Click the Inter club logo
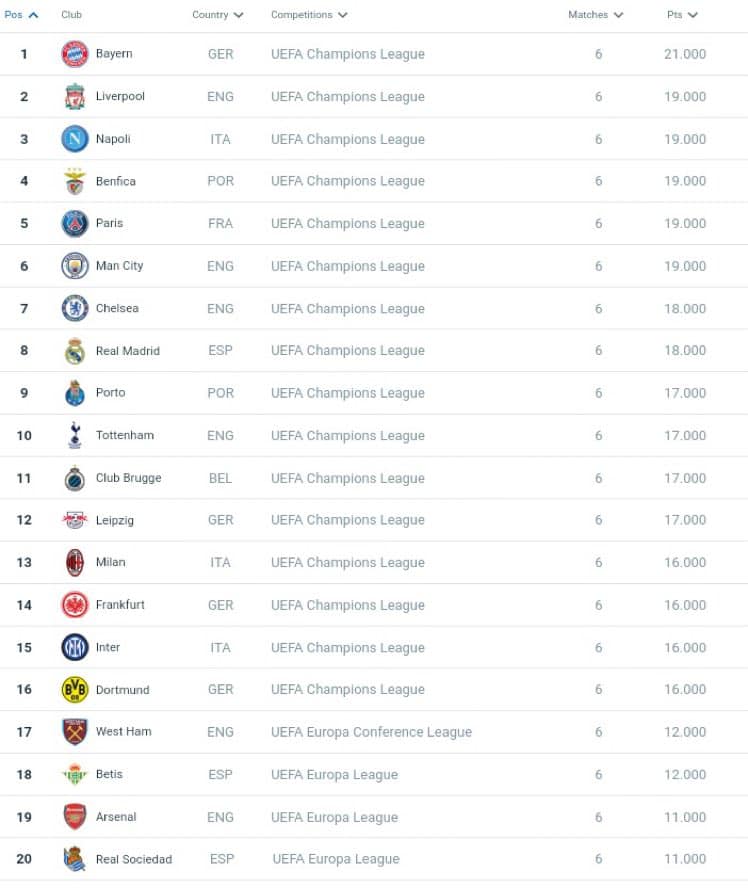This screenshot has width=748, height=888. click(74, 647)
